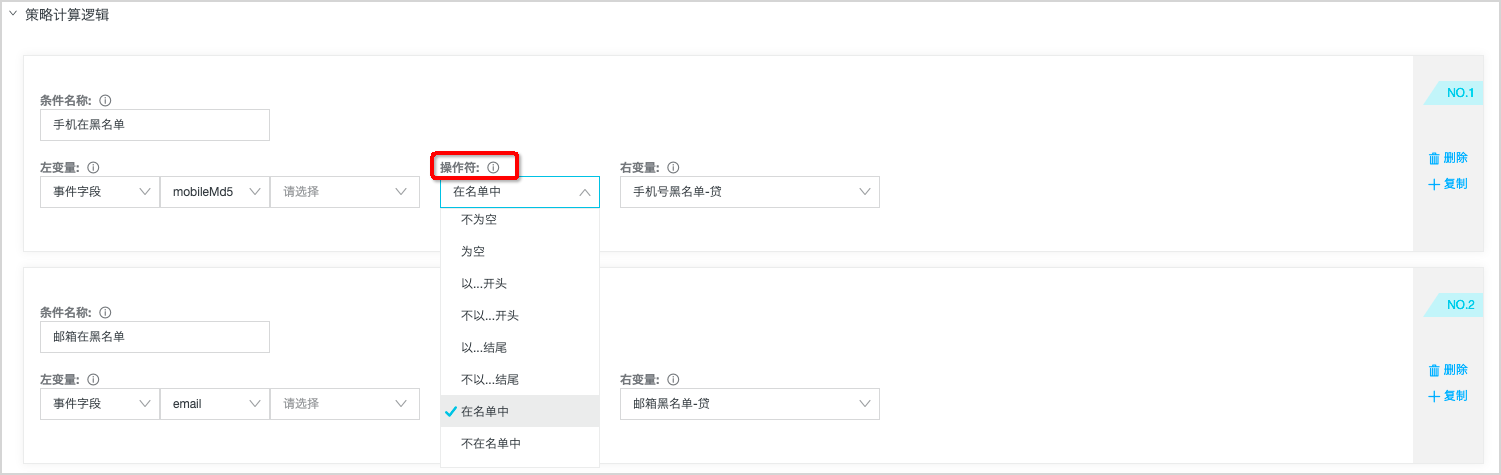Close the open 在名单中 operator dropdown
This screenshot has width=1501, height=475.
[x=520, y=192]
